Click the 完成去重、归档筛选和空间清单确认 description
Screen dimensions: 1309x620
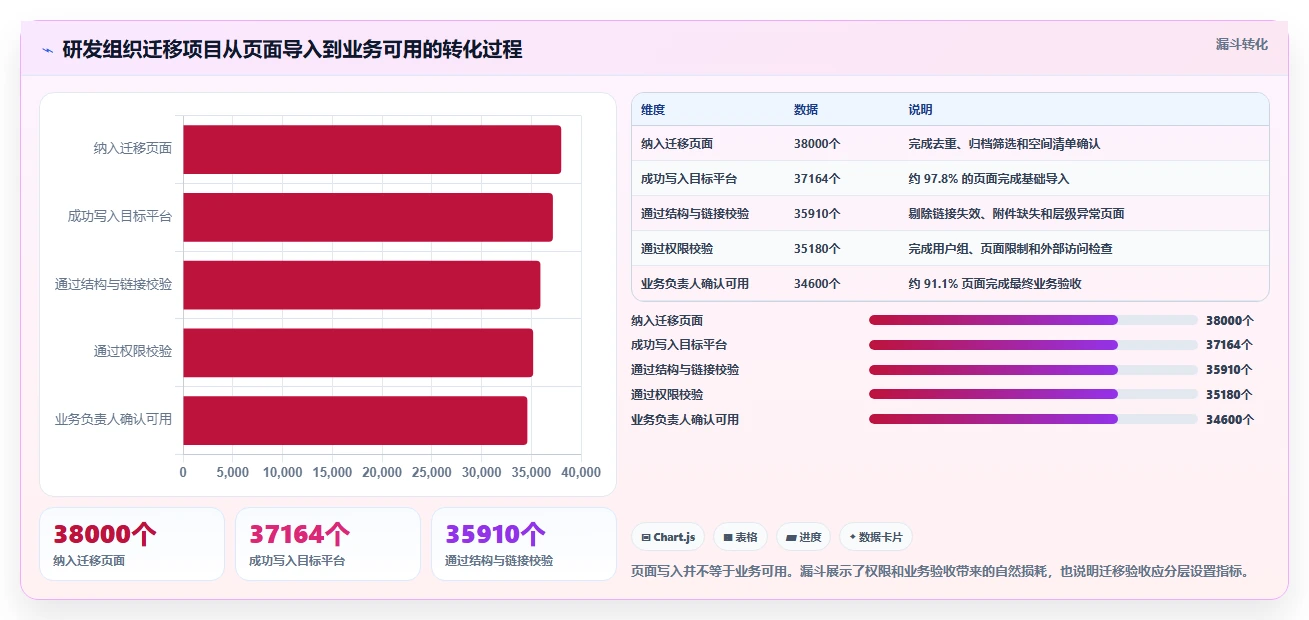point(1004,144)
